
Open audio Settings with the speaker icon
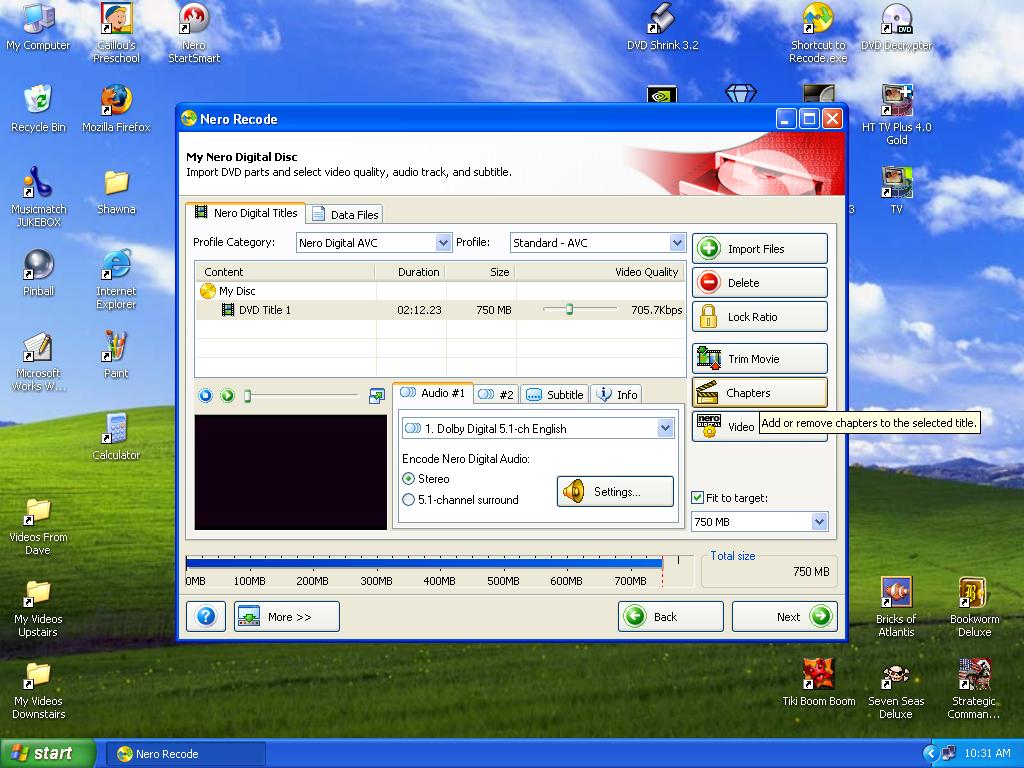[615, 492]
